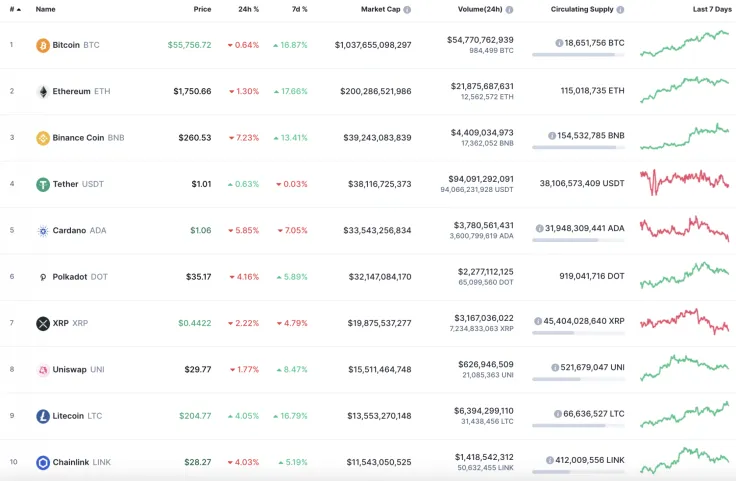Click info icon beside ADA circulating supply
The image size is (736, 481).
click(540, 229)
